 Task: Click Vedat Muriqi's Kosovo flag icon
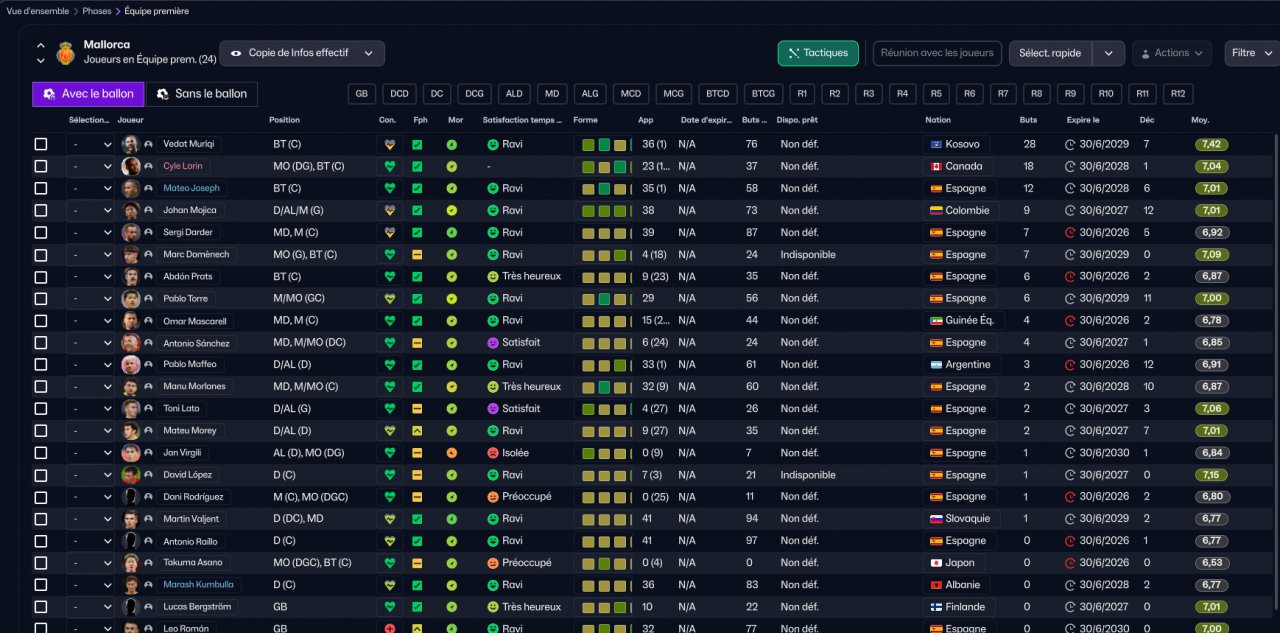point(936,144)
